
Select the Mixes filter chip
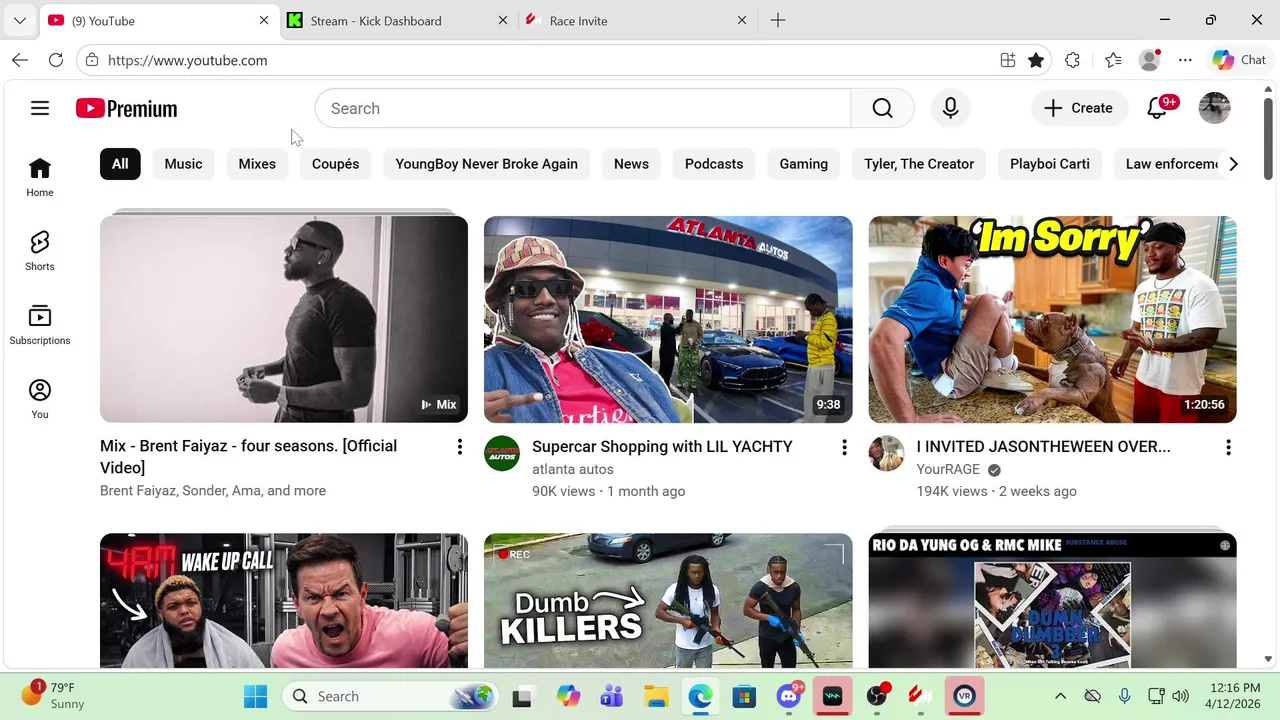pos(257,164)
